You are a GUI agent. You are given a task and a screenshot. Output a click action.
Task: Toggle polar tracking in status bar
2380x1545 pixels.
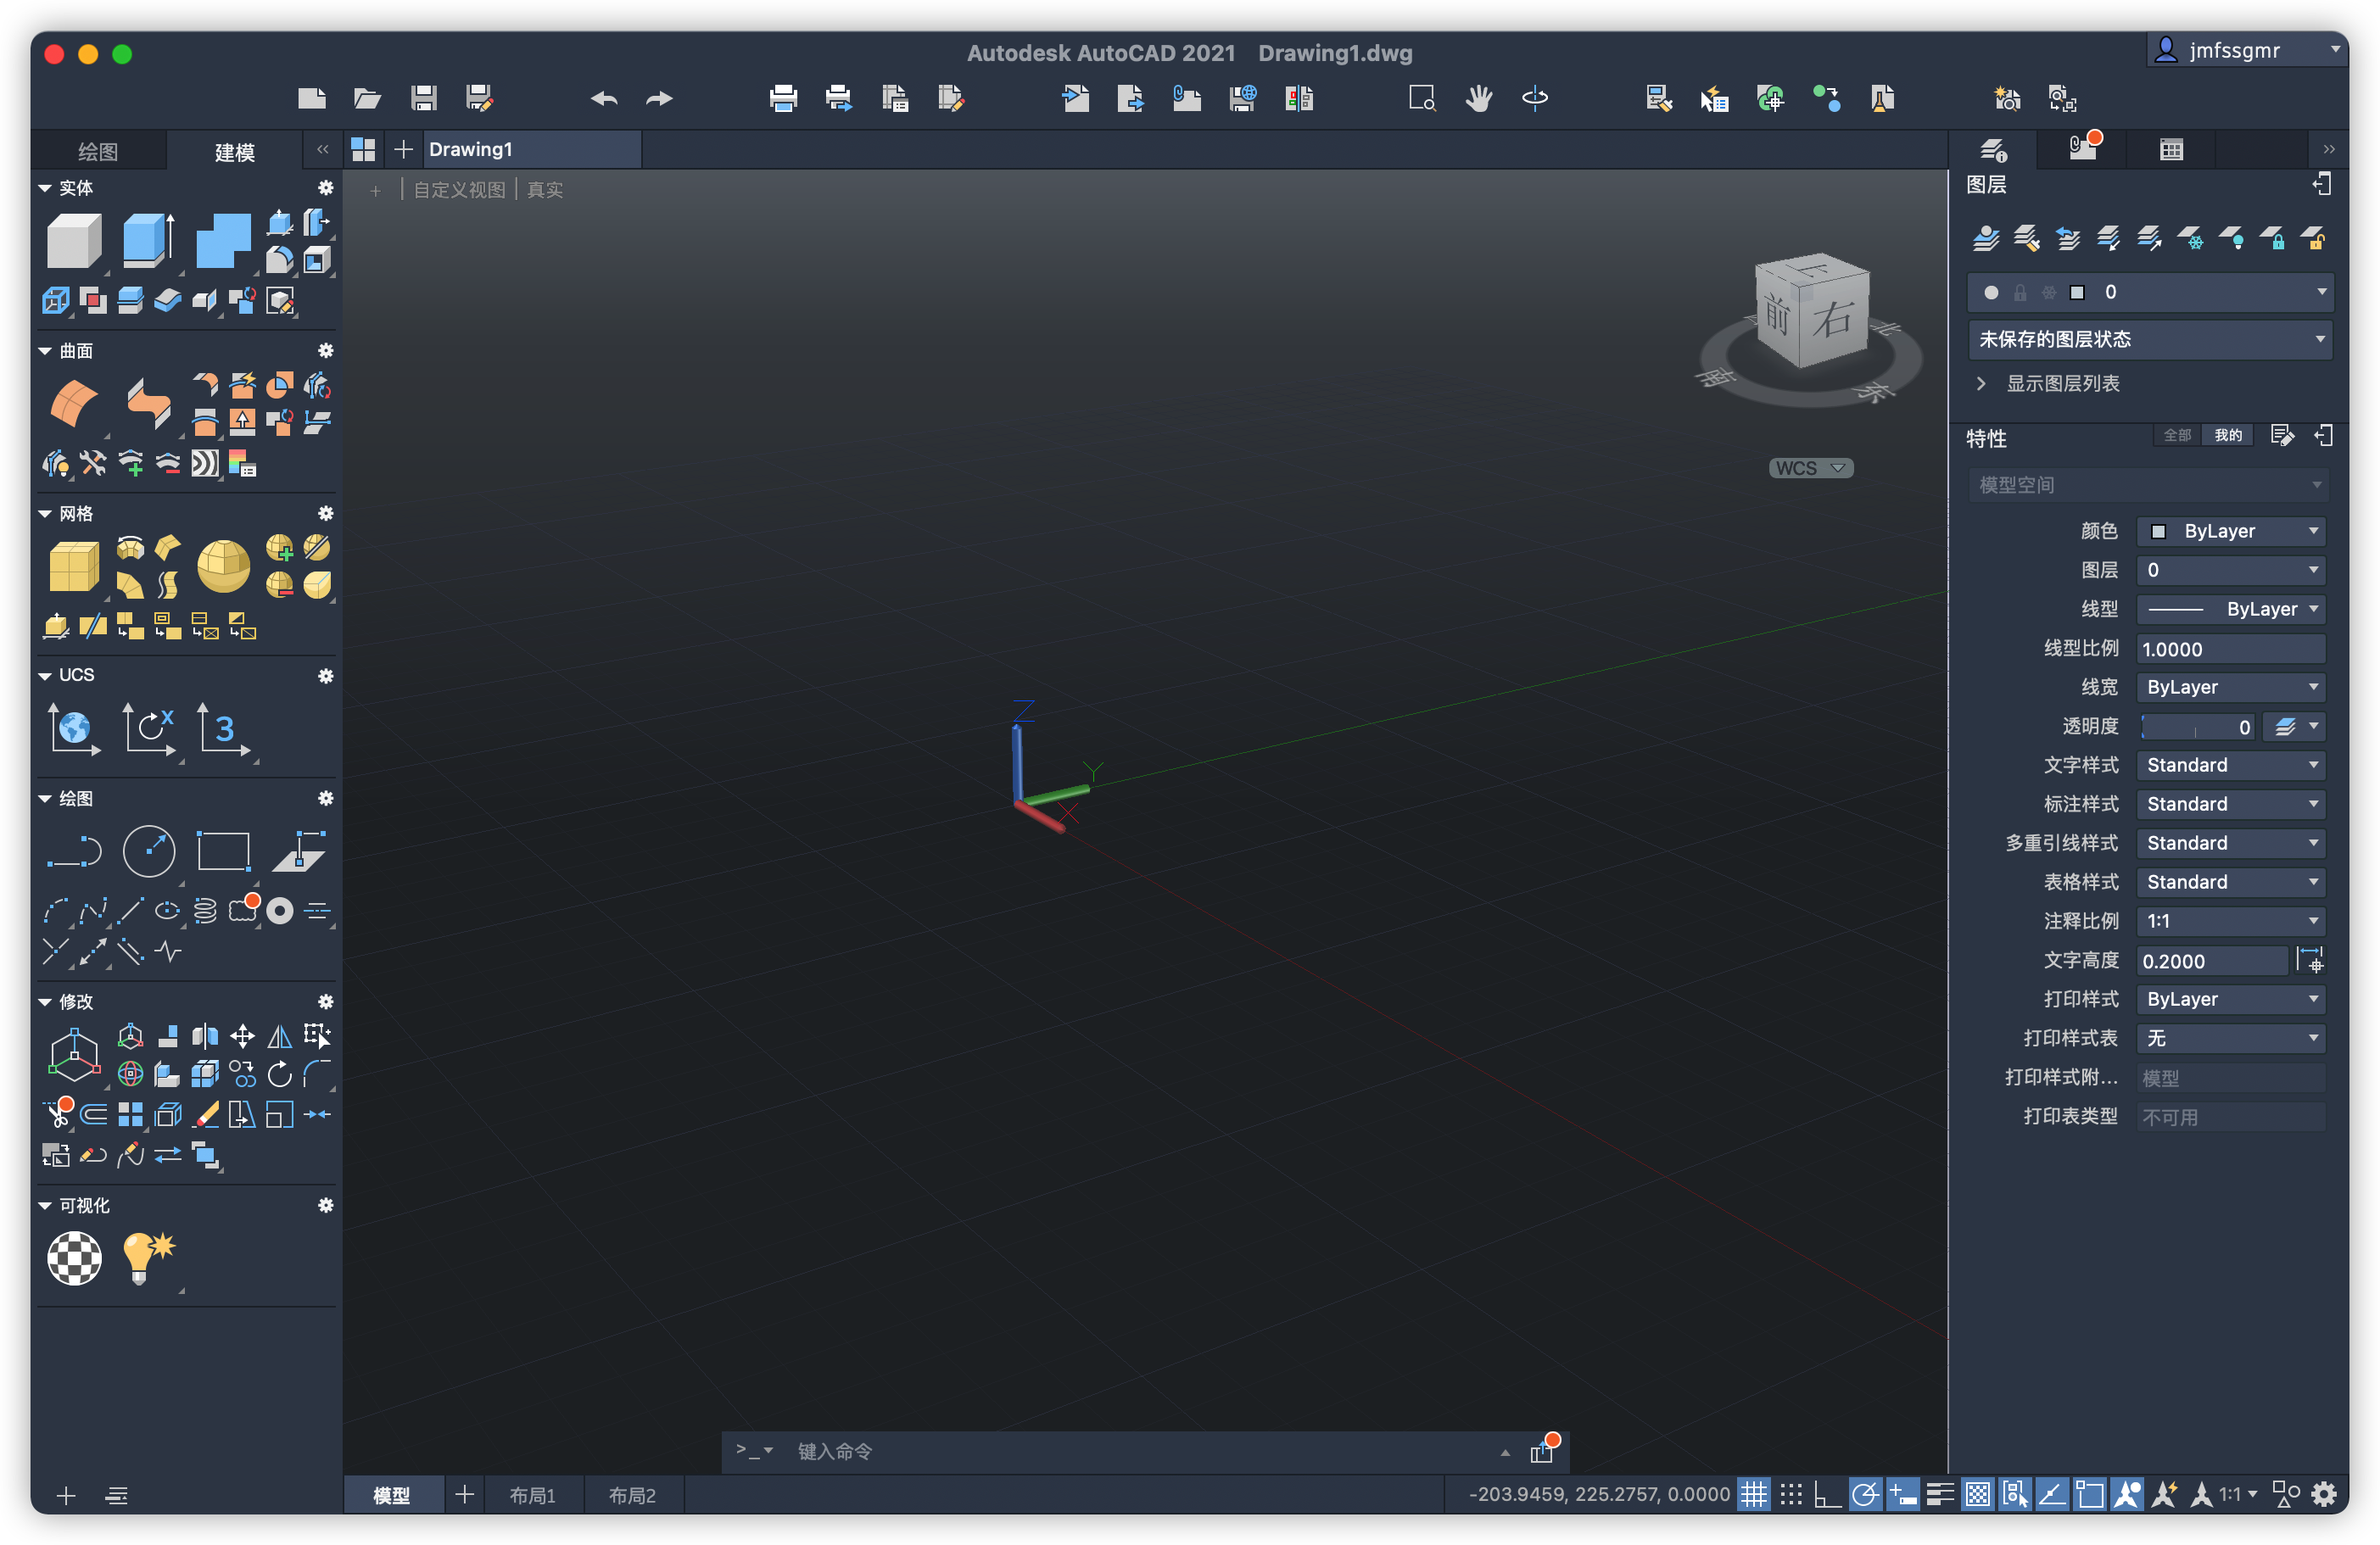[x=1865, y=1495]
